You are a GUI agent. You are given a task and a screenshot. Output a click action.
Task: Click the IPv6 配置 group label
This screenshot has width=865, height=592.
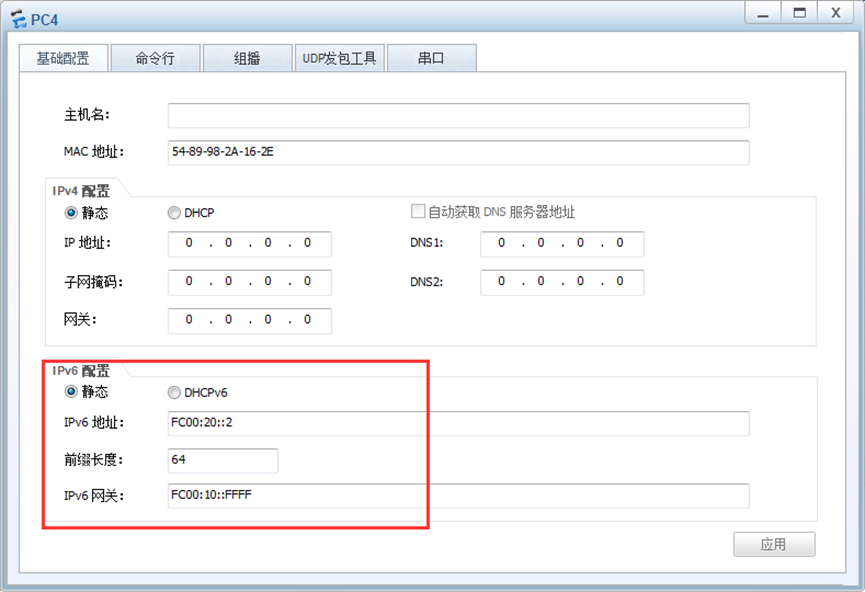click(81, 371)
